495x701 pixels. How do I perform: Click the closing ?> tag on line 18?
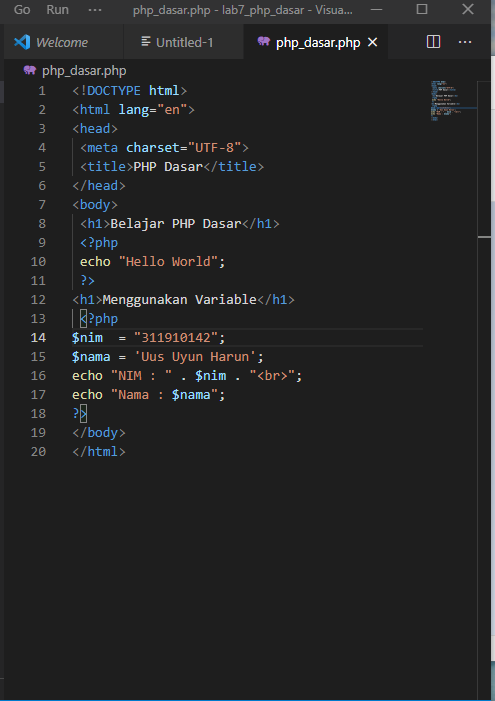coord(80,414)
